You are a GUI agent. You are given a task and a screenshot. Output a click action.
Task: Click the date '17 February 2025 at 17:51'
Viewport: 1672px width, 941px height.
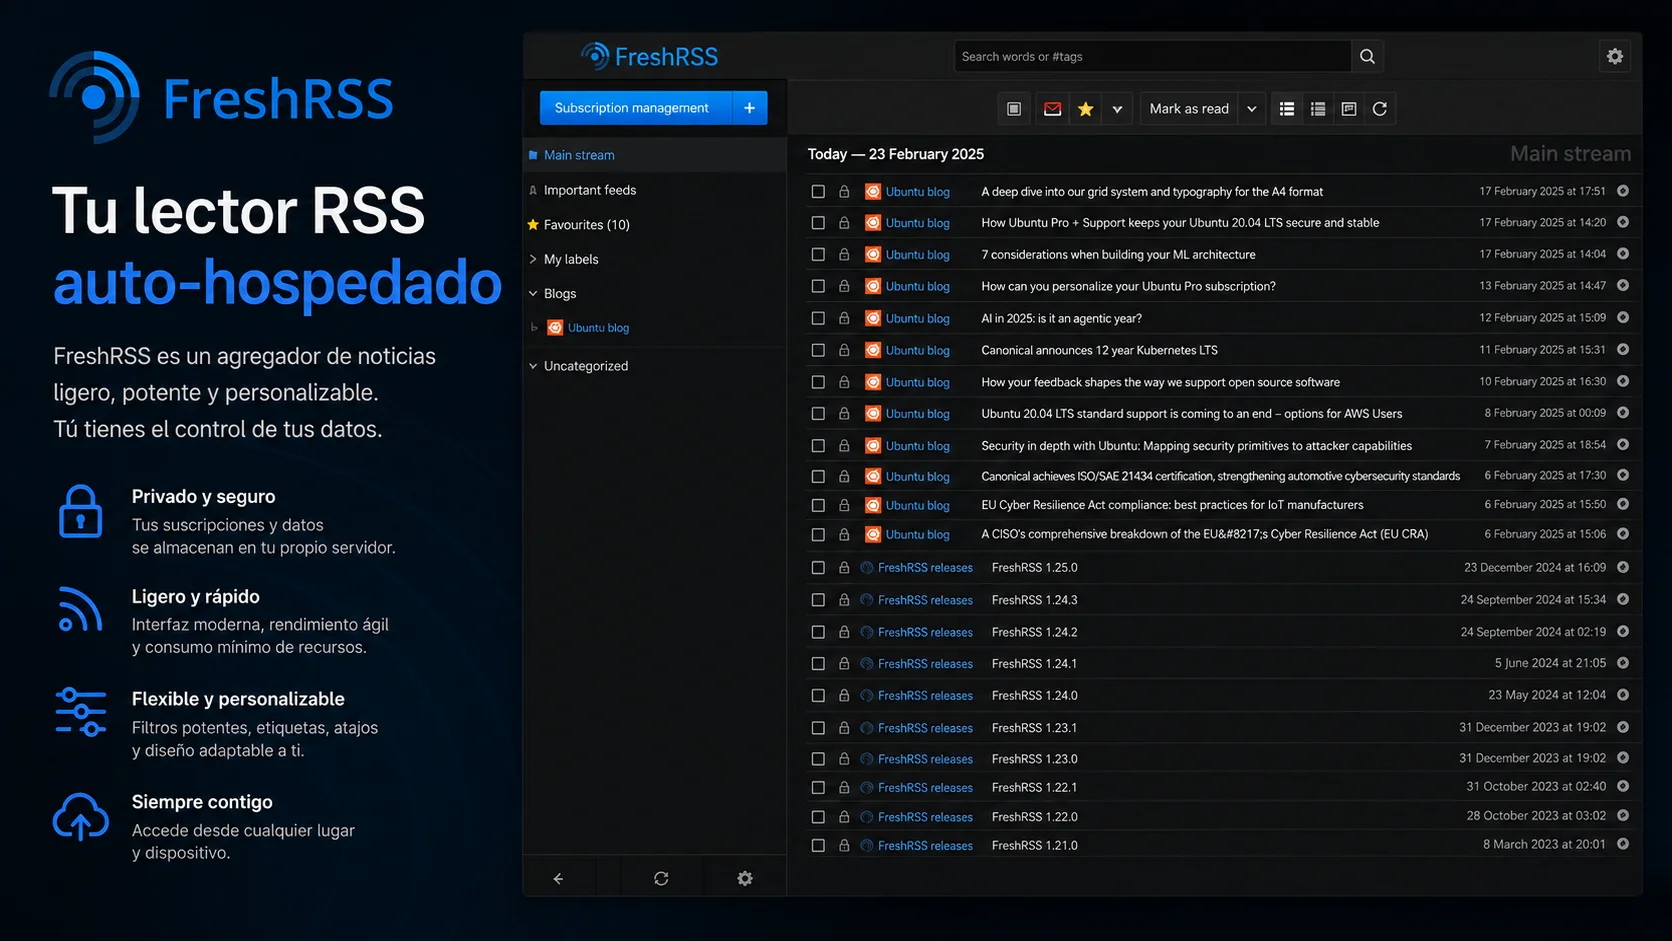1543,191
